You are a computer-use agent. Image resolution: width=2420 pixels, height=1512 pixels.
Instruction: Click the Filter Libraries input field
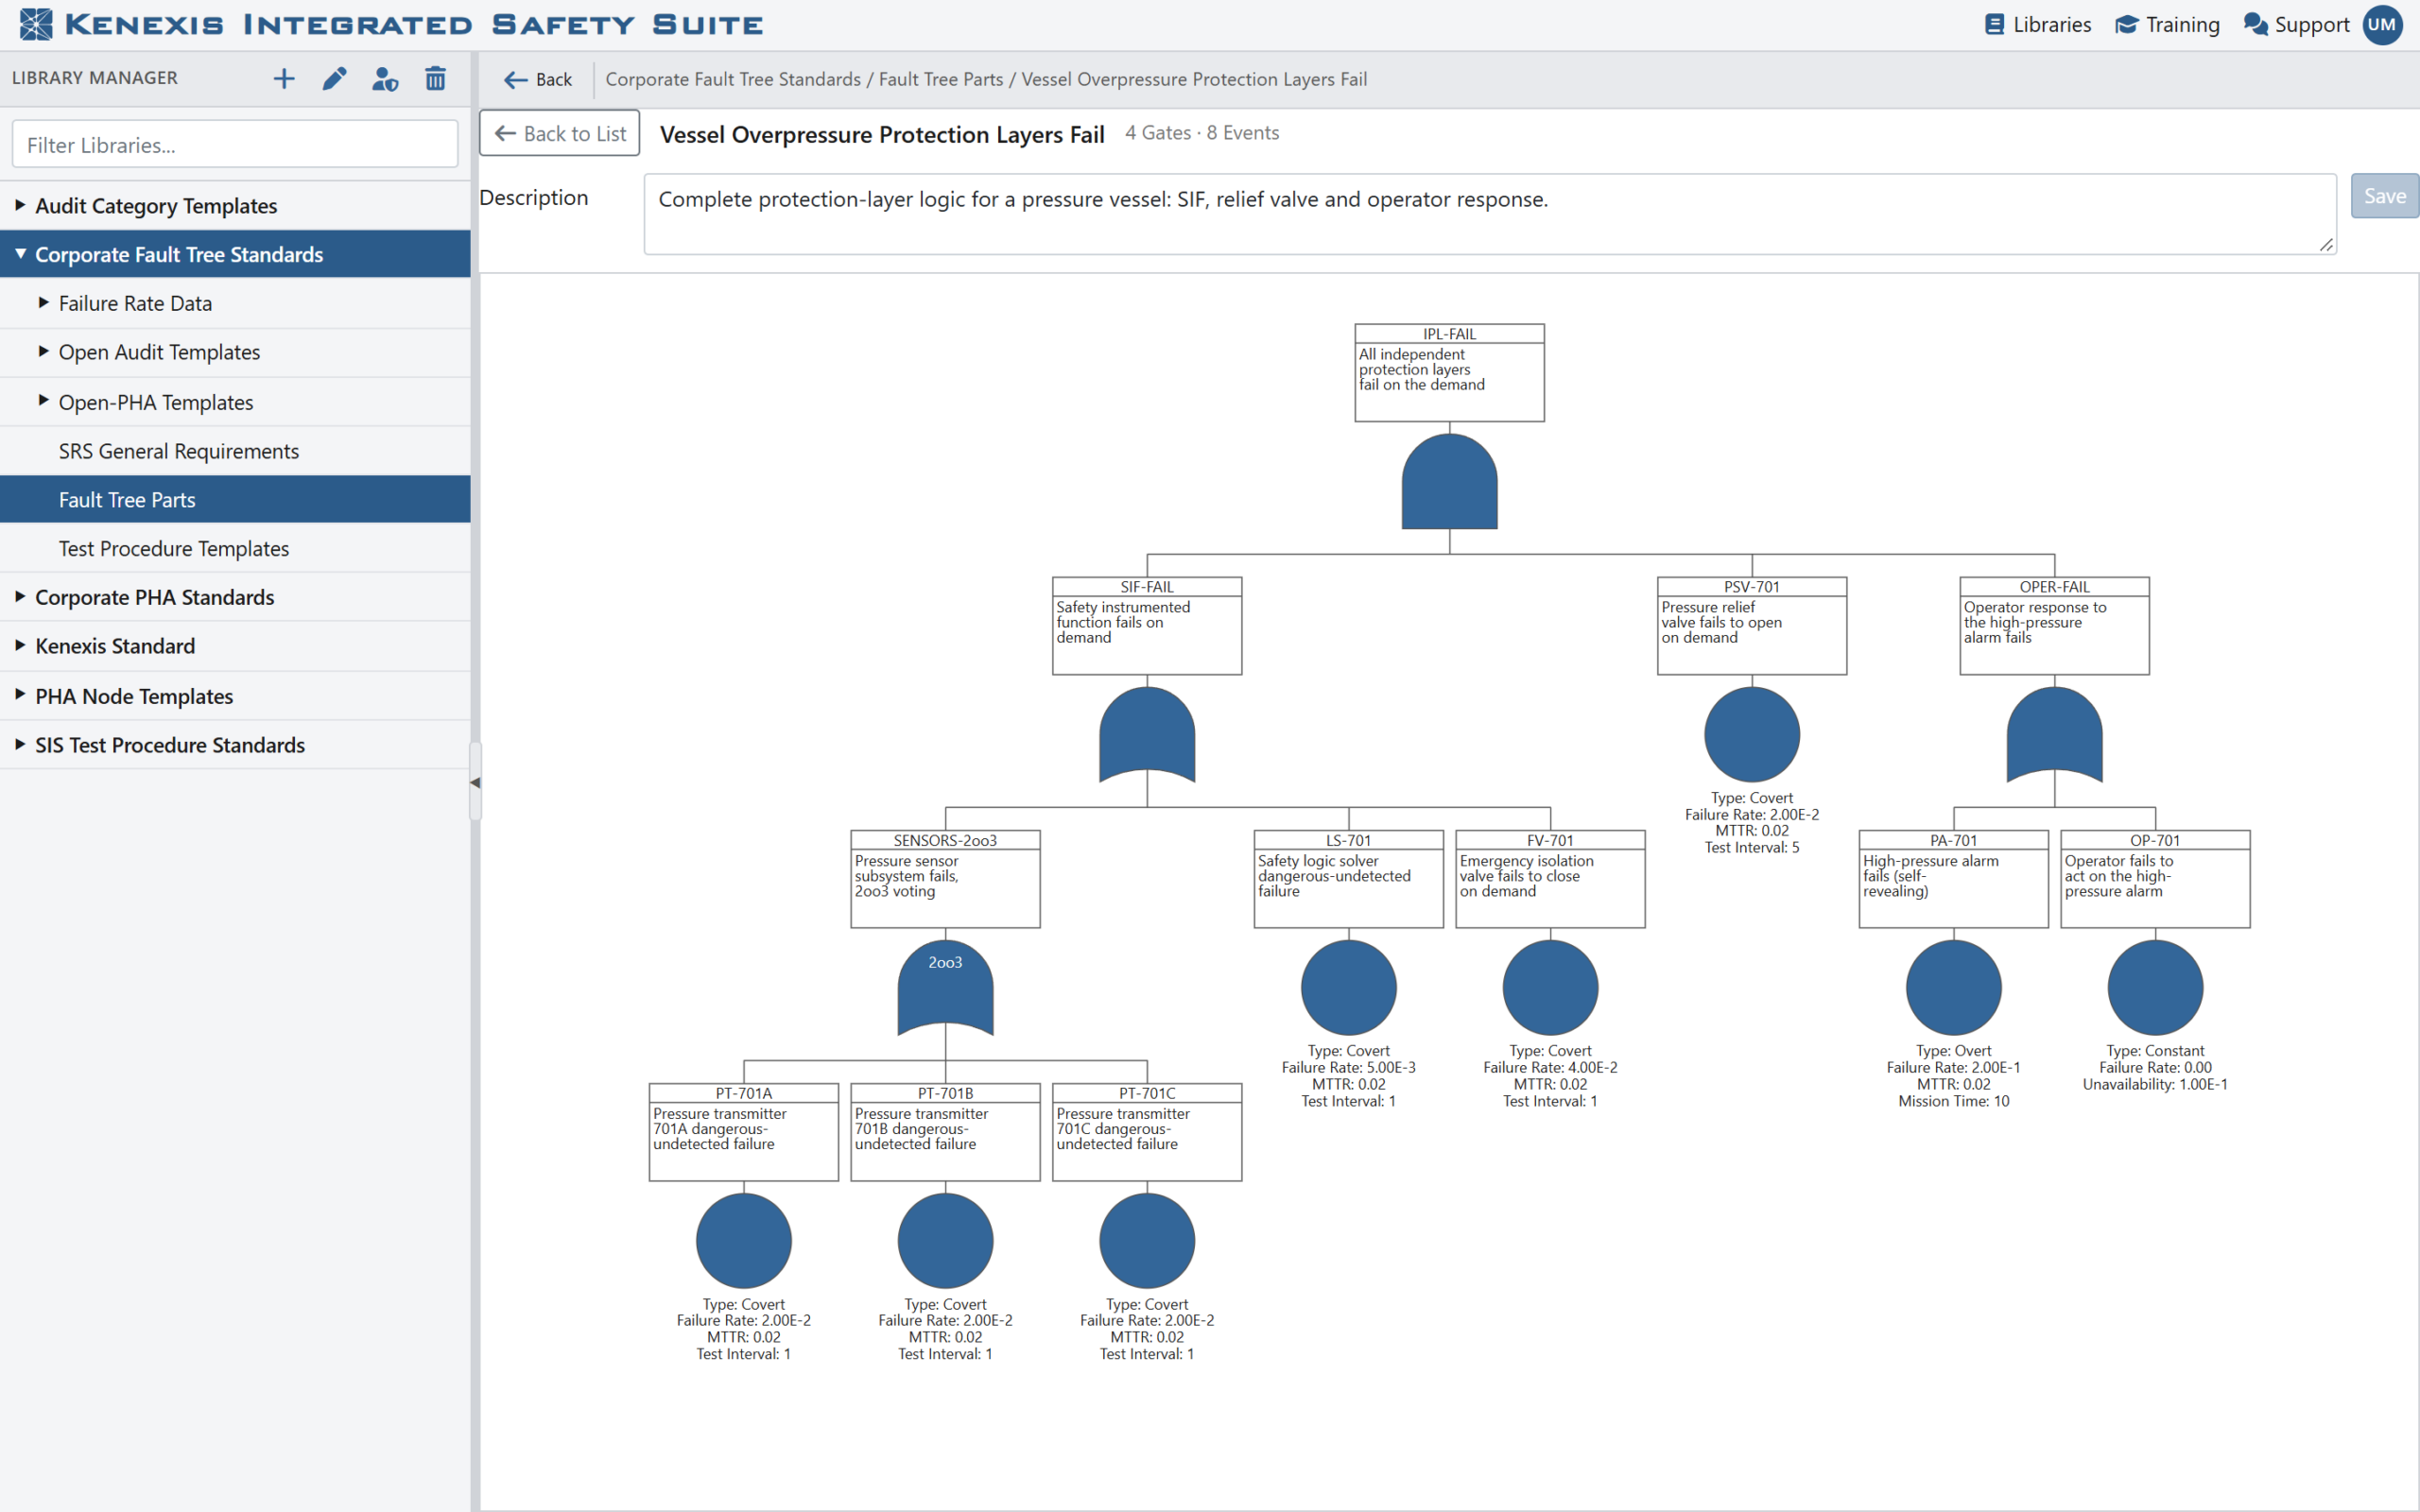coord(235,145)
